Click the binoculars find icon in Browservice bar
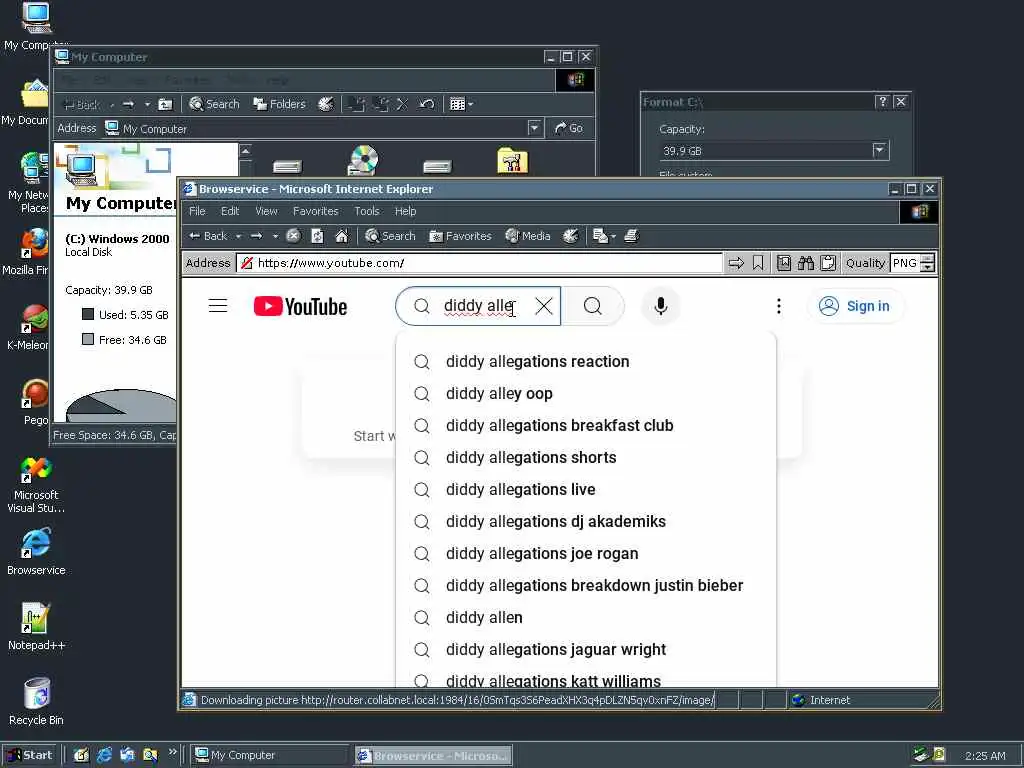 click(x=806, y=263)
